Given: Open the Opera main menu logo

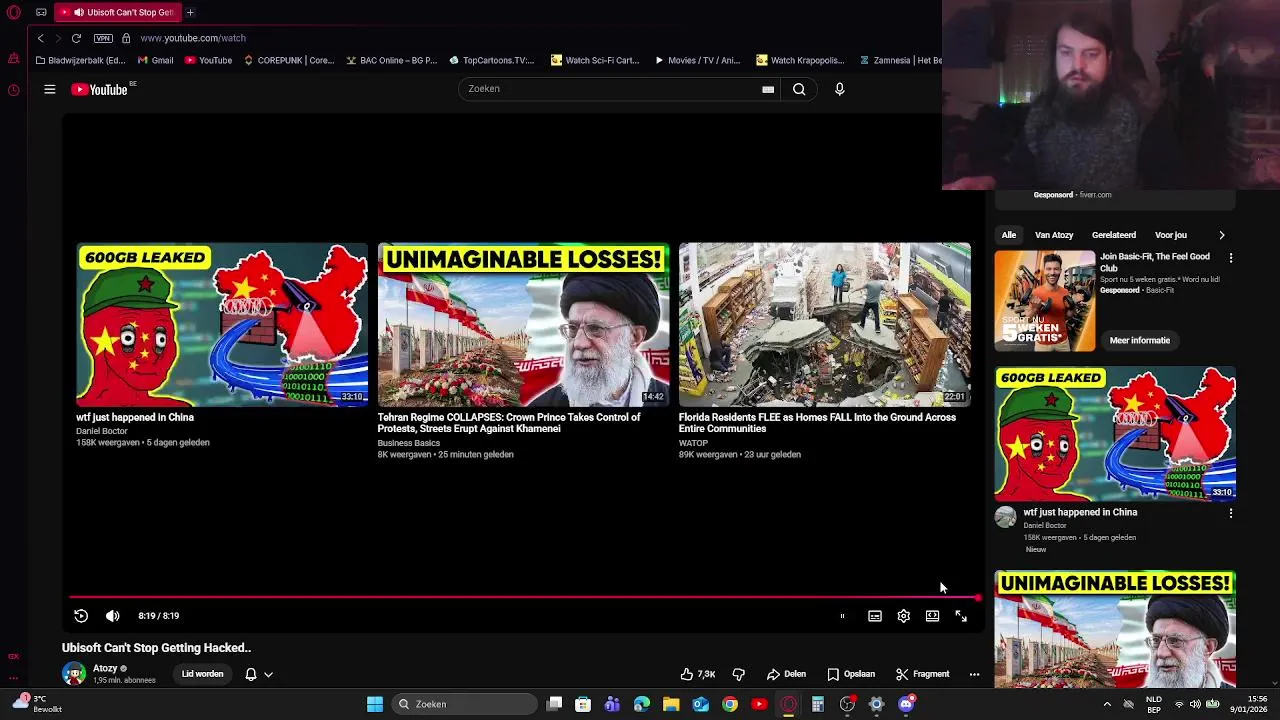Looking at the screenshot, I should (x=13, y=12).
